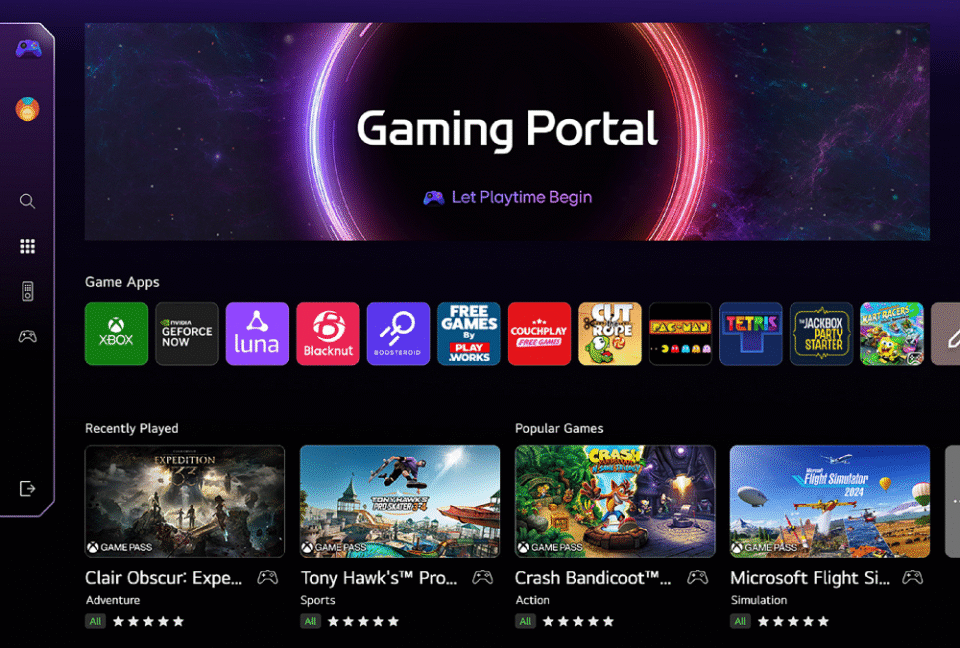Viewport: 960px width, 648px height.
Task: Open the Boosteroid app tile
Action: [x=398, y=333]
